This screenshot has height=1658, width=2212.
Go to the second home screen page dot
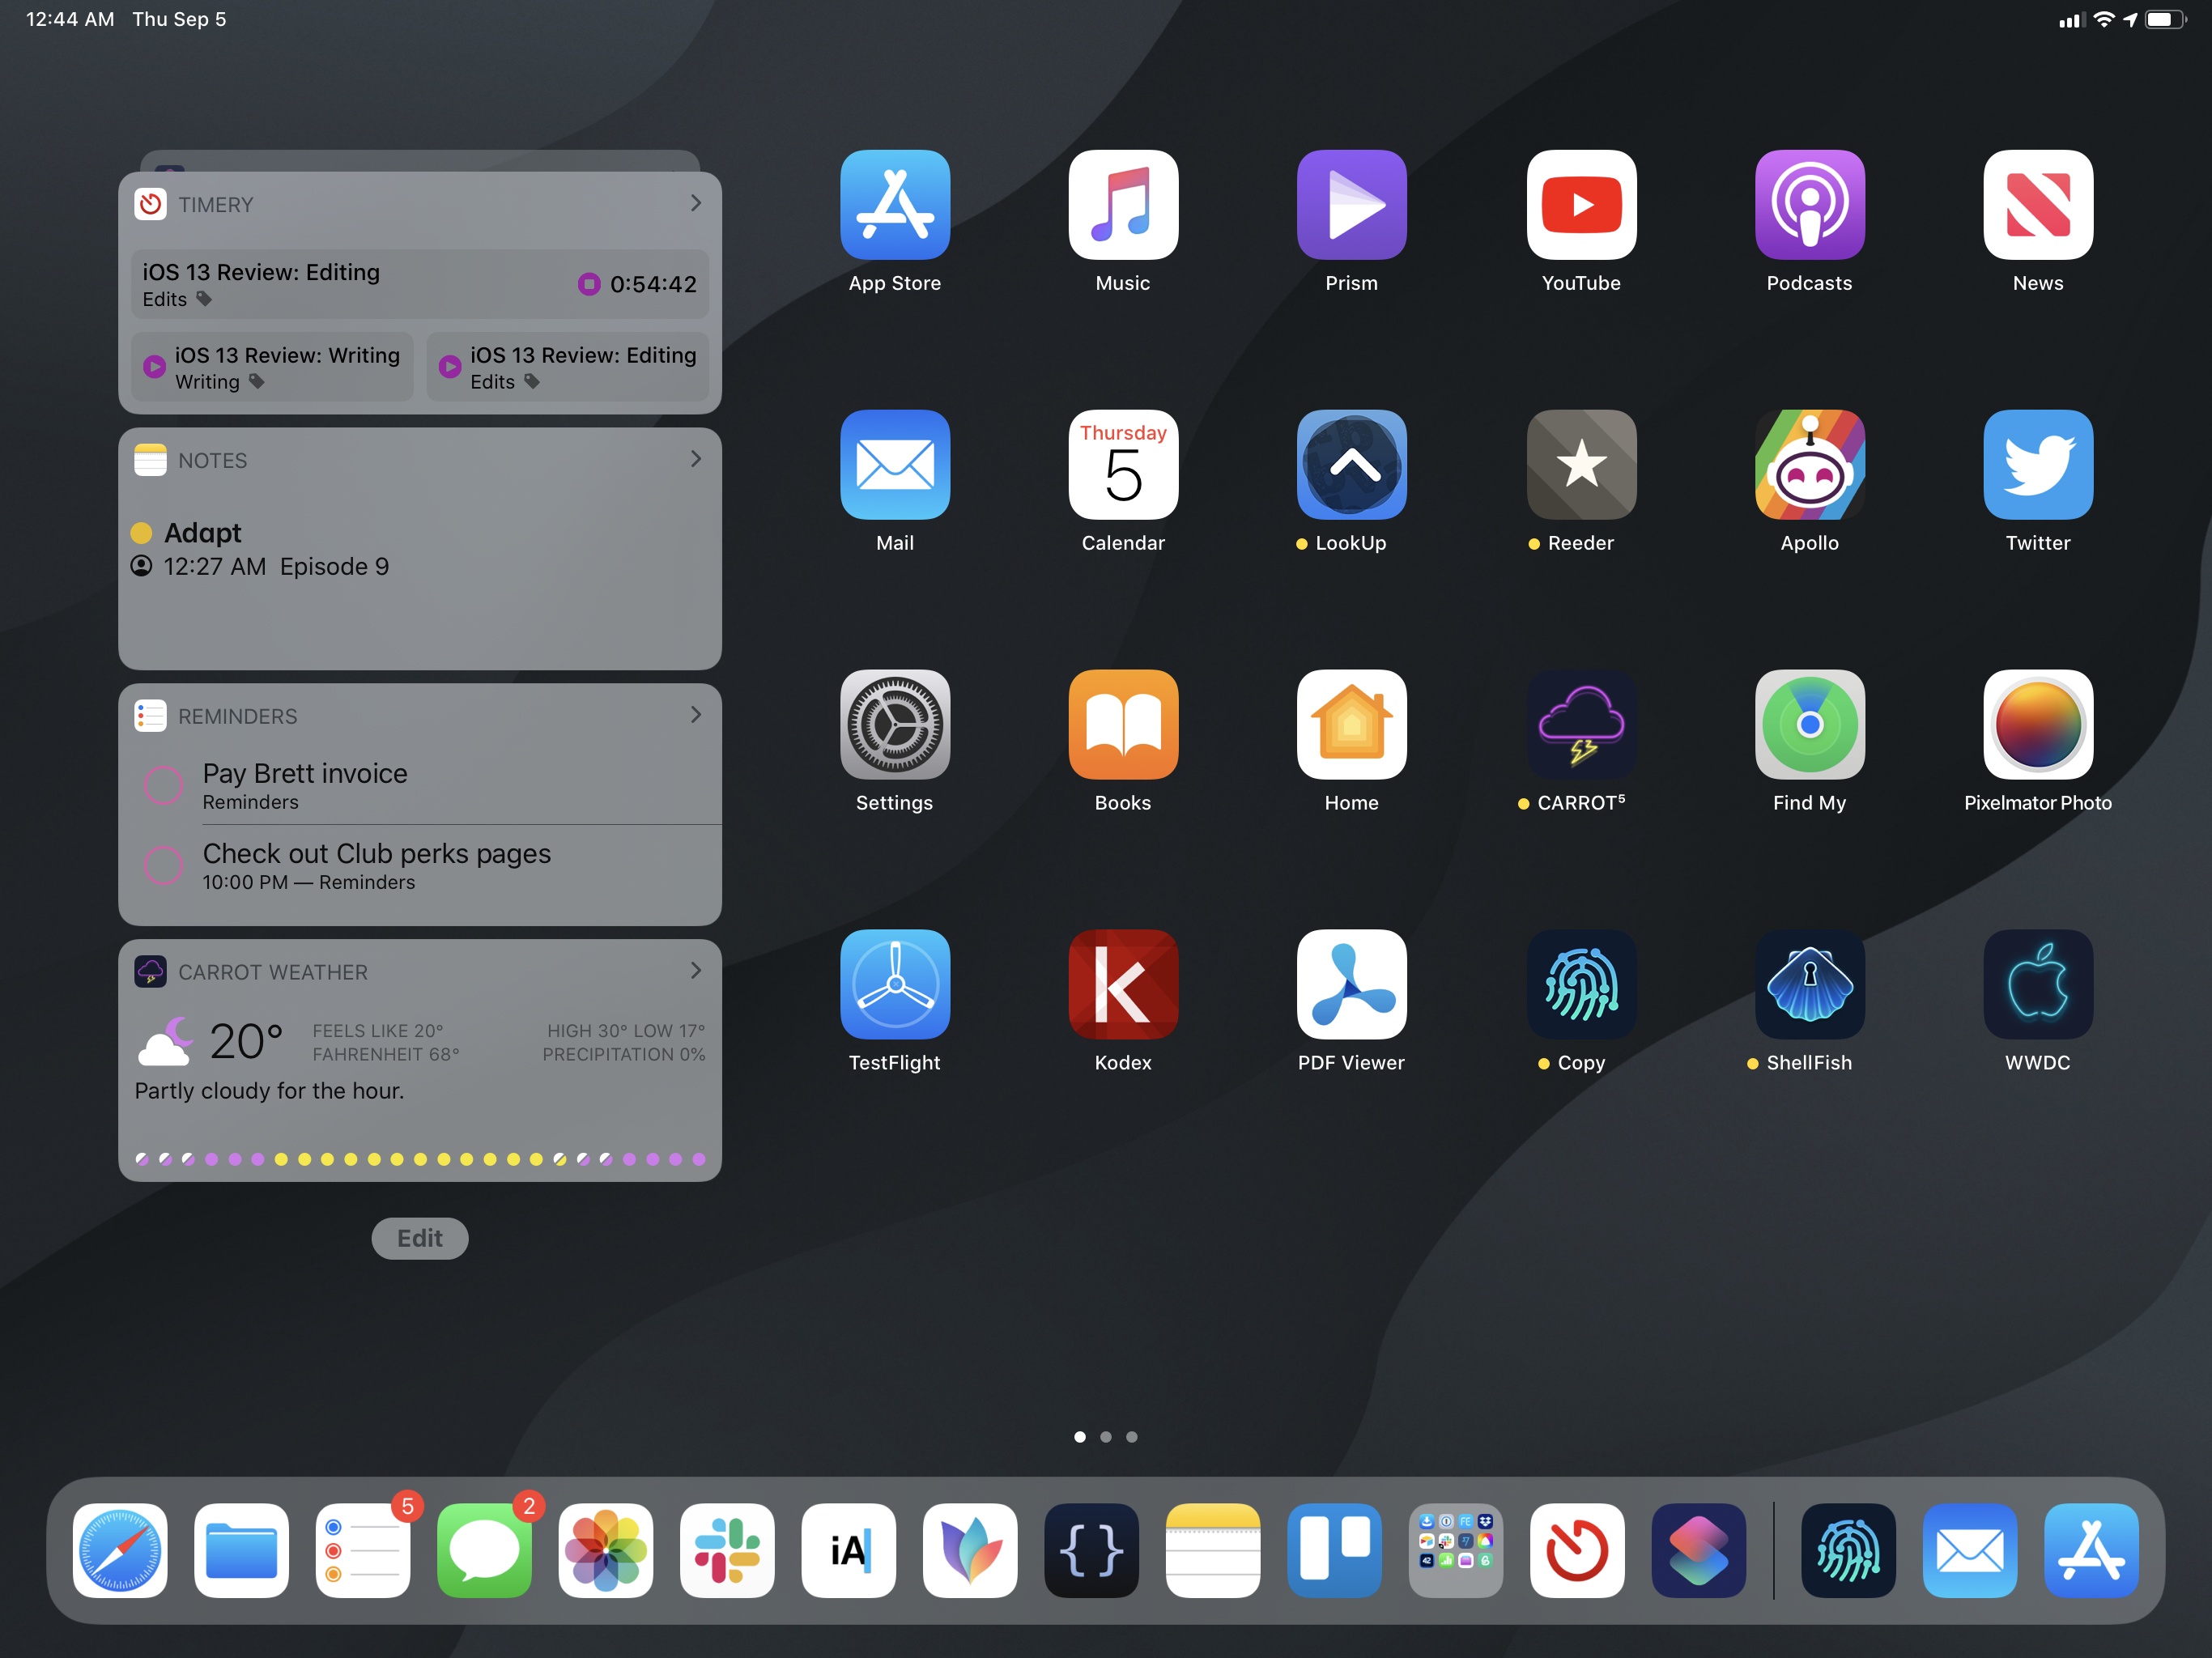point(1106,1437)
